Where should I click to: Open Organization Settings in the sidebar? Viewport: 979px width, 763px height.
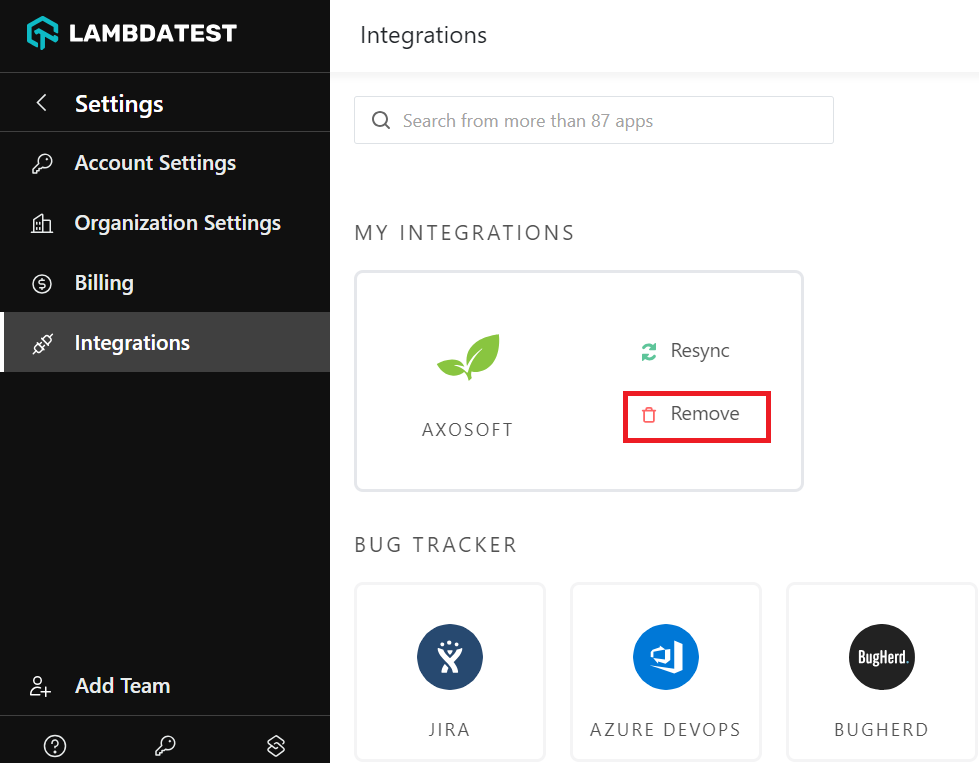177,223
